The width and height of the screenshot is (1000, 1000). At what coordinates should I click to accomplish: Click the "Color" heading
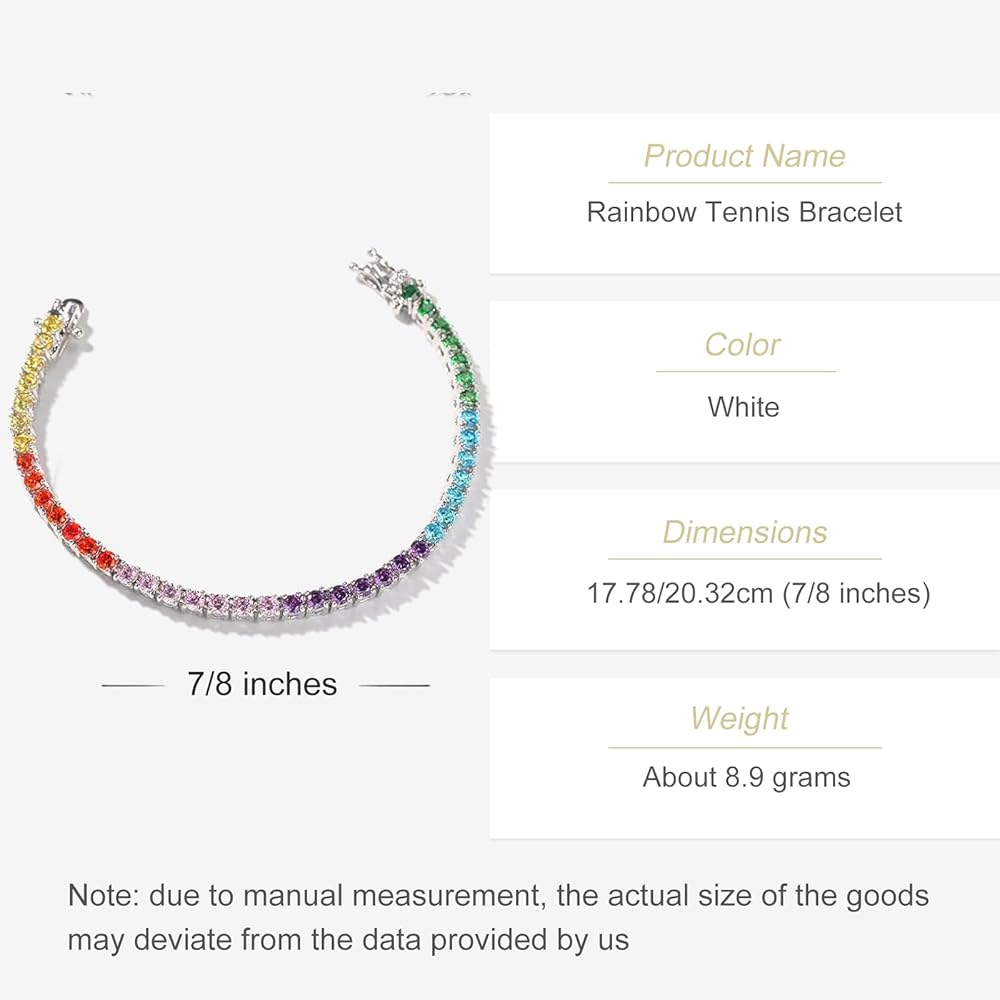click(742, 345)
